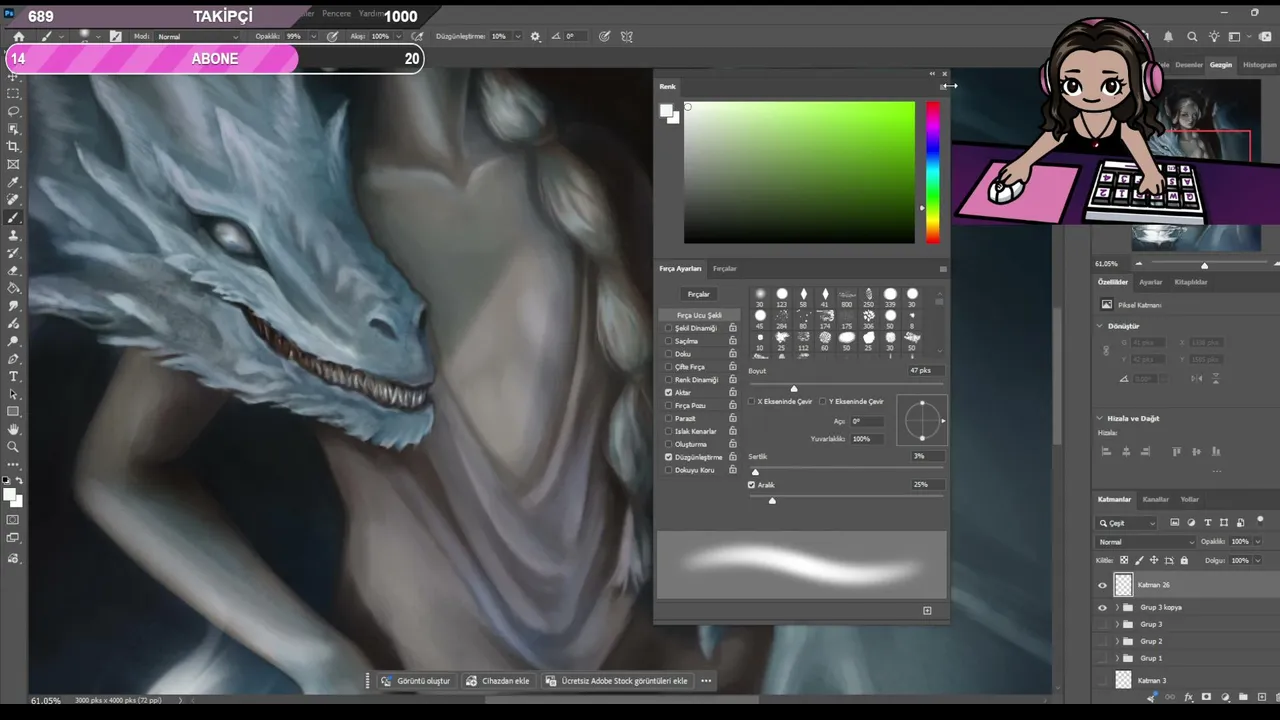1280x720 pixels.
Task: Disable the Düzgünleştirme checkbox
Action: tap(669, 457)
